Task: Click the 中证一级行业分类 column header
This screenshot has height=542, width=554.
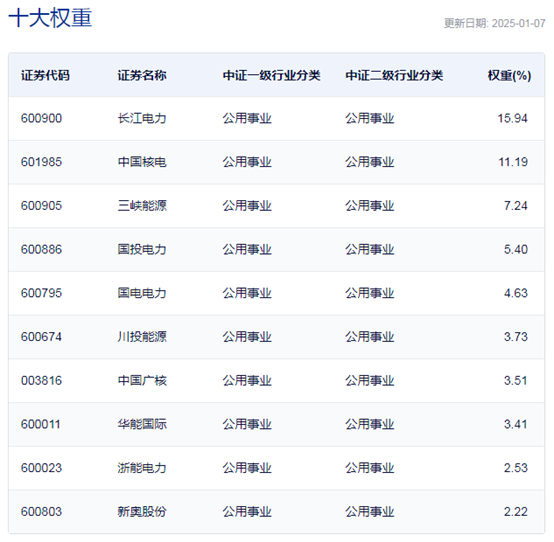Action: coord(271,75)
